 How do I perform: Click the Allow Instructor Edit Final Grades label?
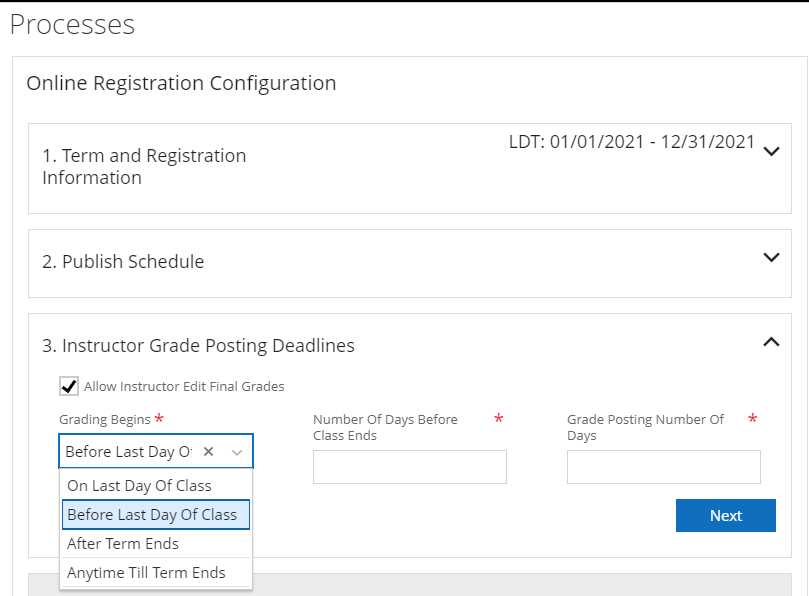[184, 387]
